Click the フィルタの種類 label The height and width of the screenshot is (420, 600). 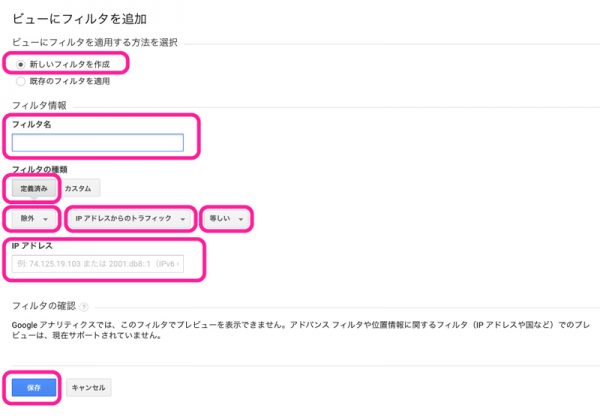pos(39,169)
